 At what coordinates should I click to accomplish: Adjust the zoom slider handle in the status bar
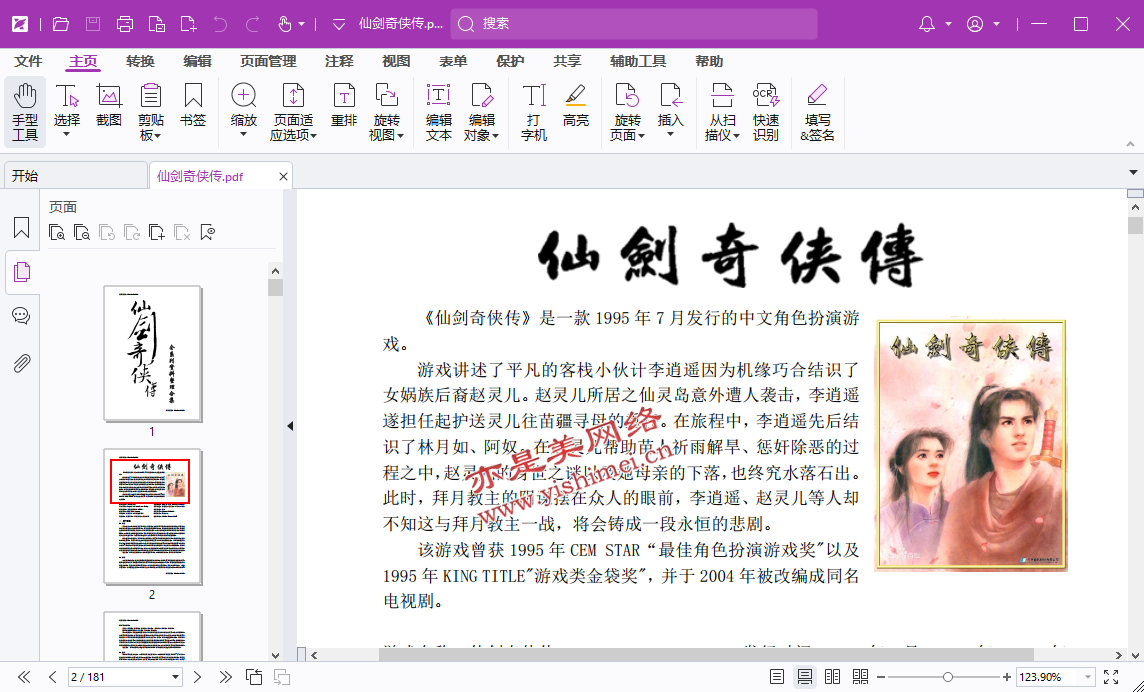[x=947, y=677]
